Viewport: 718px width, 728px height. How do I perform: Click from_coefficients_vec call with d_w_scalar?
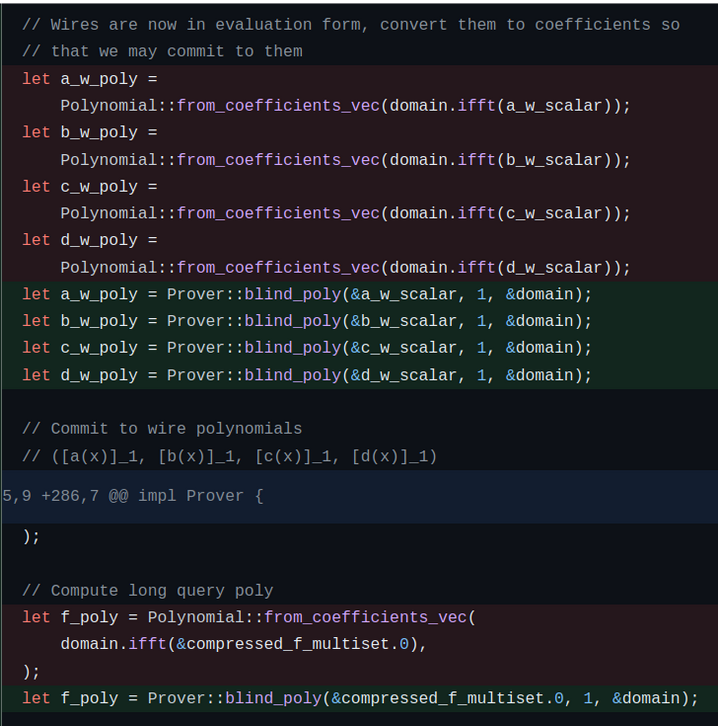[346, 268]
